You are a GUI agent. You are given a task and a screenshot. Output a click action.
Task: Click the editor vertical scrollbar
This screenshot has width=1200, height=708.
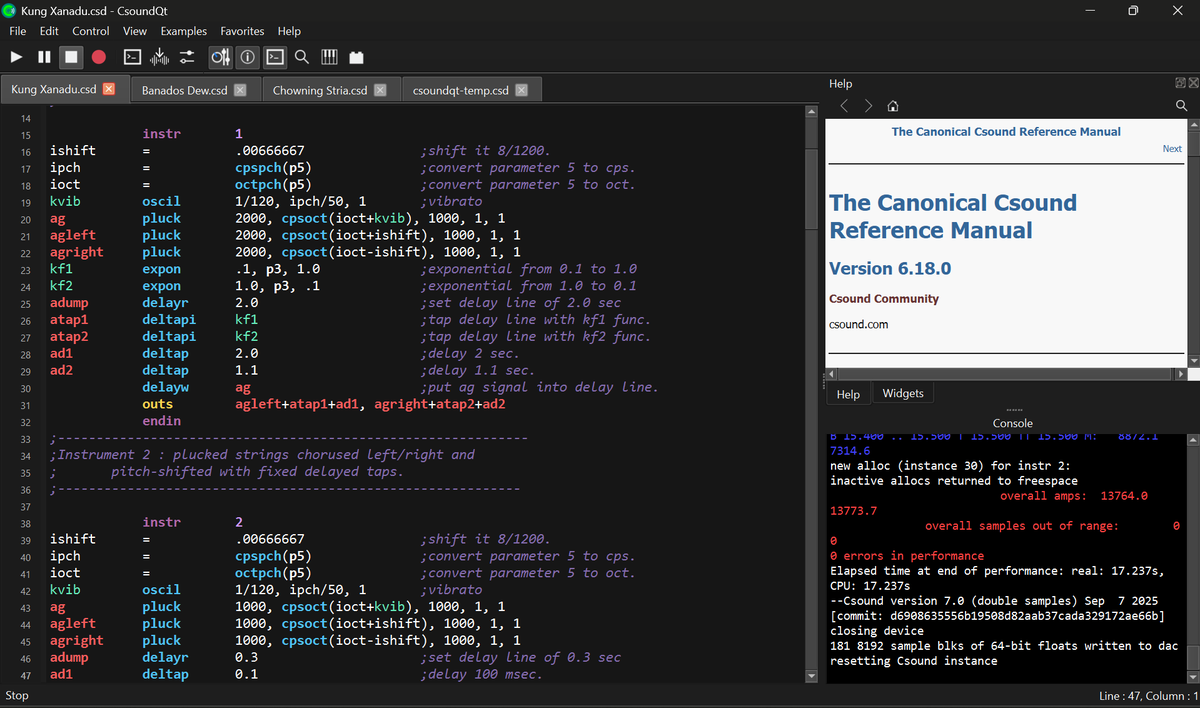812,394
